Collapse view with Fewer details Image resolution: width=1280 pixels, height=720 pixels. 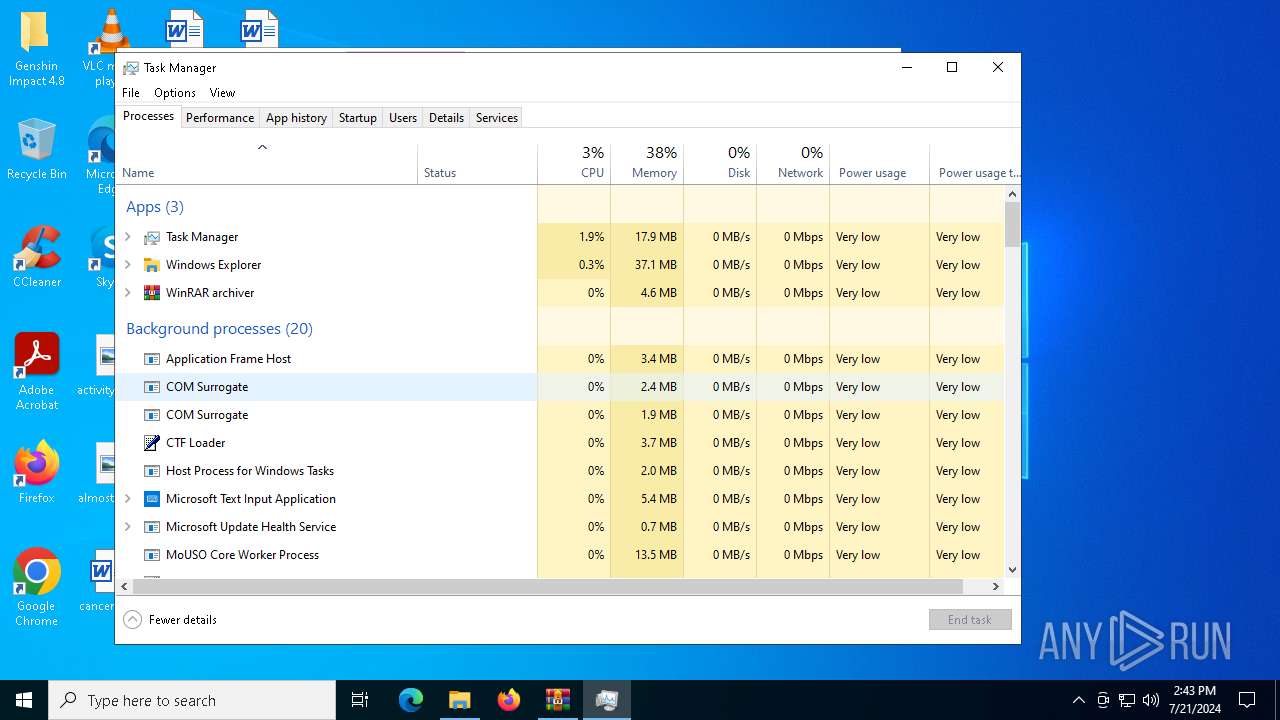[170, 620]
